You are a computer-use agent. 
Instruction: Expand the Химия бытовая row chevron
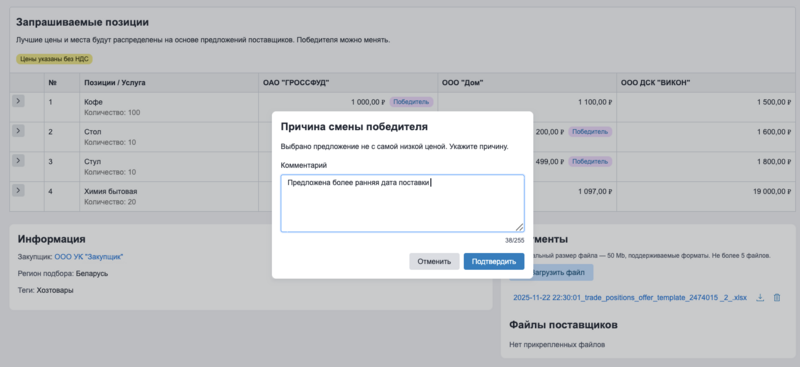pos(18,190)
